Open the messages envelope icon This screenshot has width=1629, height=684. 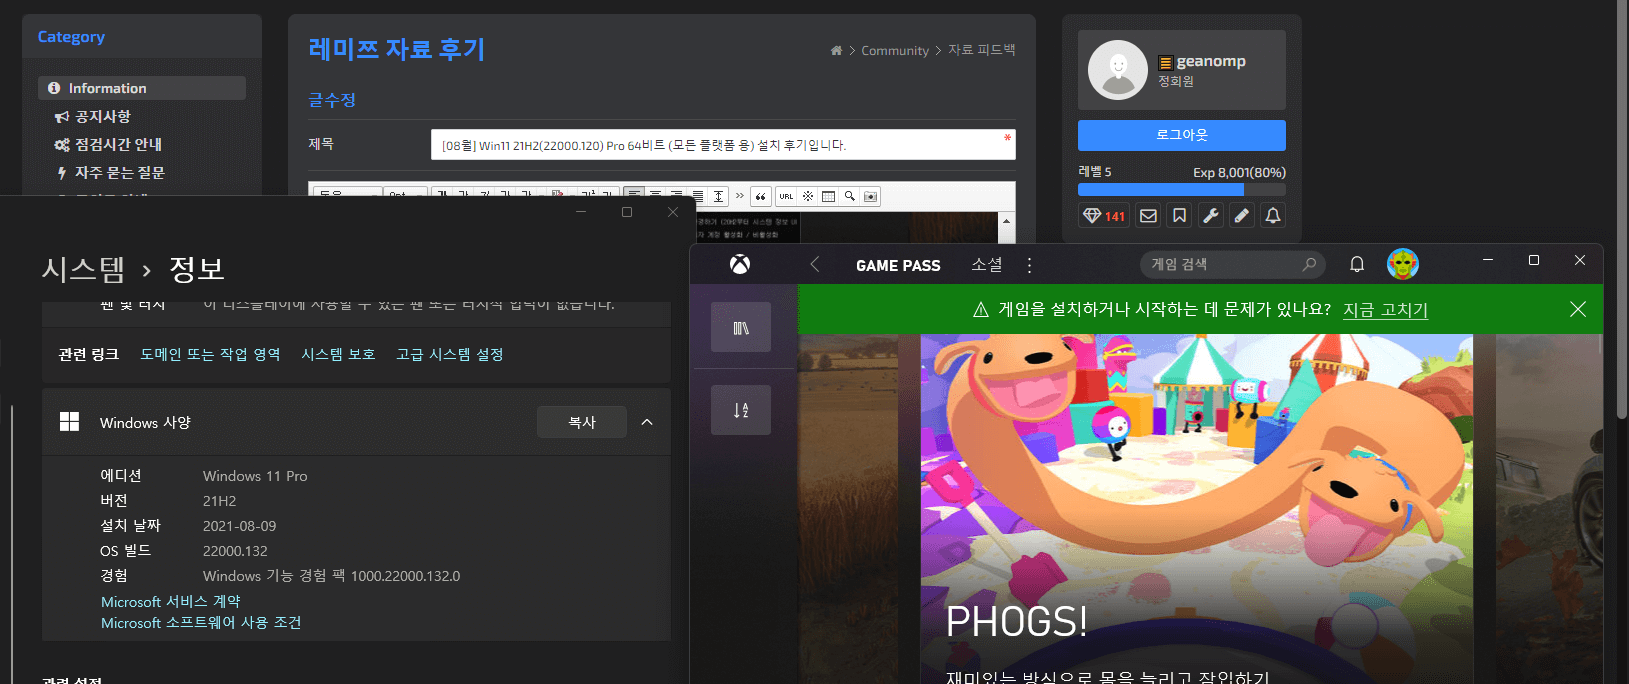tap(1149, 215)
